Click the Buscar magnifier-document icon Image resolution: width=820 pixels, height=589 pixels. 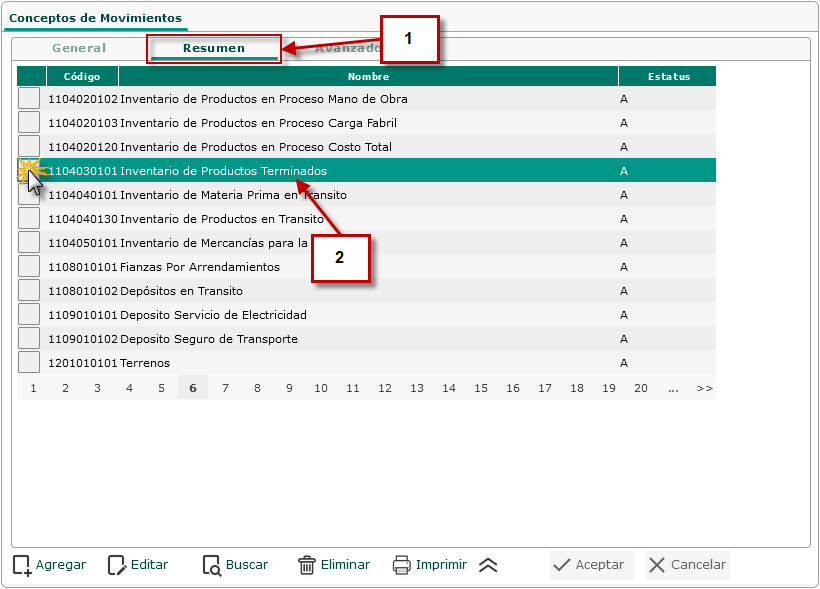(x=212, y=565)
